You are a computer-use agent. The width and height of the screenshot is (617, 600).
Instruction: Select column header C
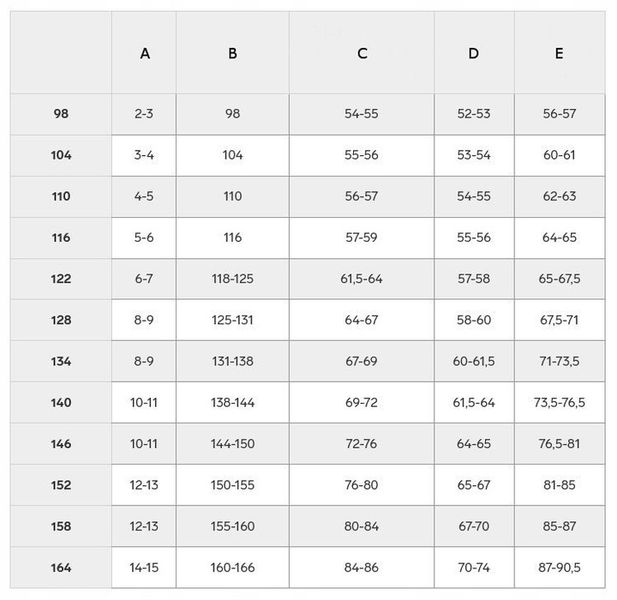click(x=362, y=53)
